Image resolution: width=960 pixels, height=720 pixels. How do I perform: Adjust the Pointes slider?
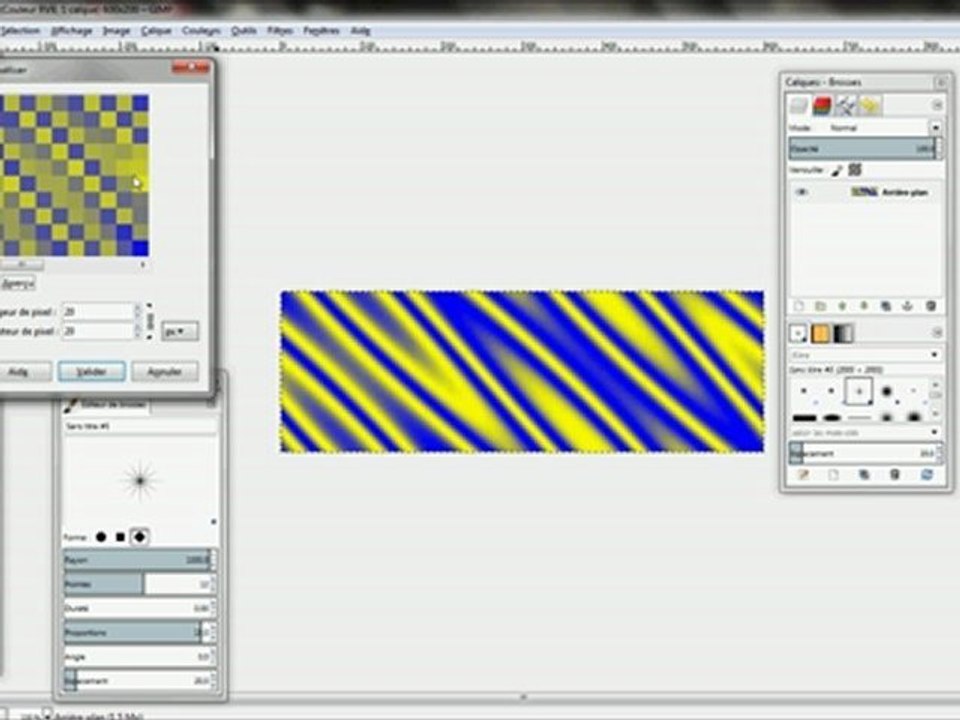(140, 585)
